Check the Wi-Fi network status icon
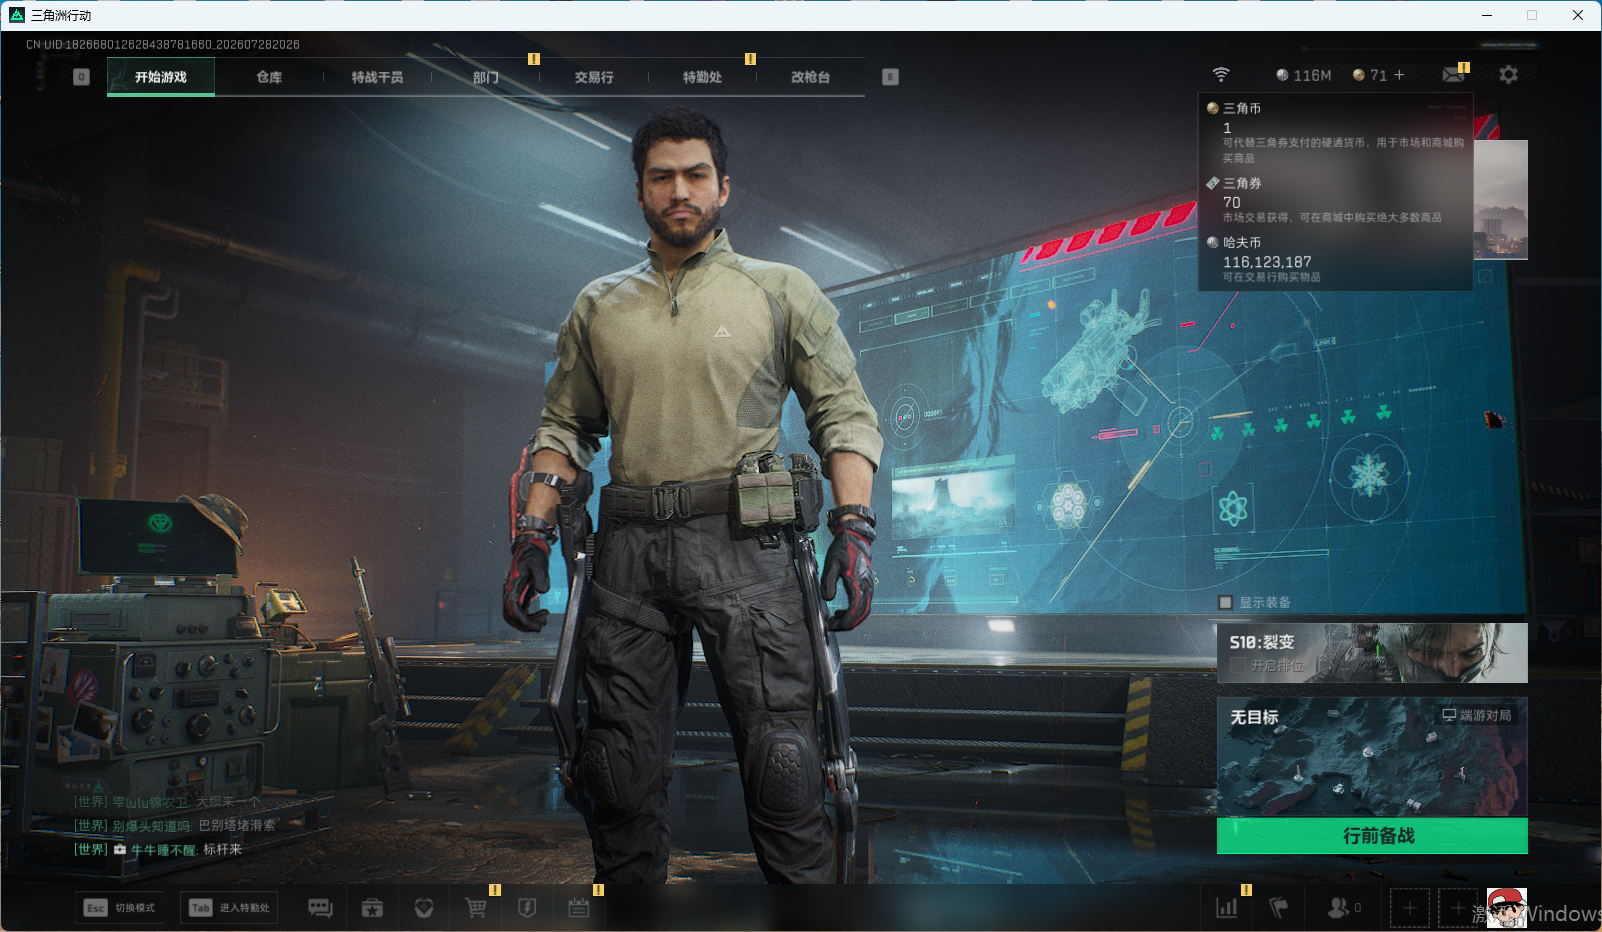Image resolution: width=1602 pixels, height=932 pixels. [x=1221, y=75]
